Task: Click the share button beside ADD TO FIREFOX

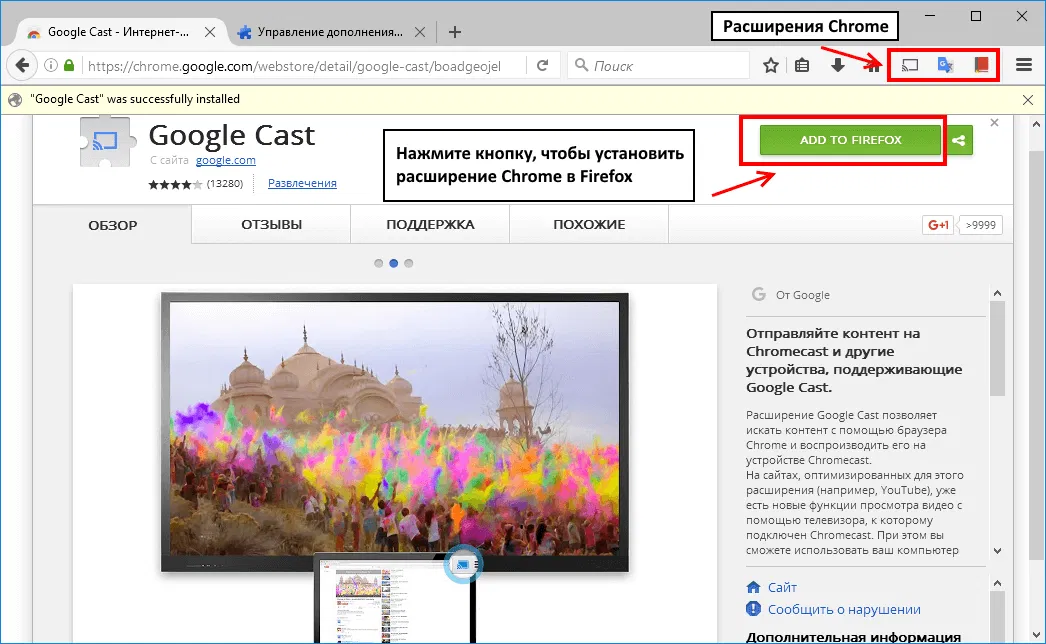Action: [x=959, y=140]
